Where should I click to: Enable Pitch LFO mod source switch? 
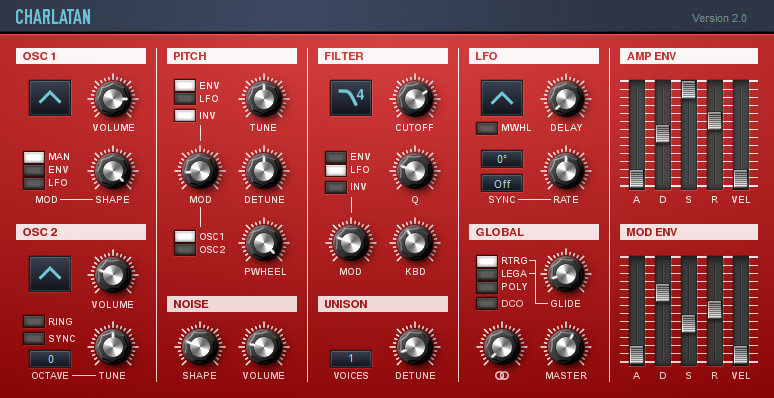(x=185, y=98)
